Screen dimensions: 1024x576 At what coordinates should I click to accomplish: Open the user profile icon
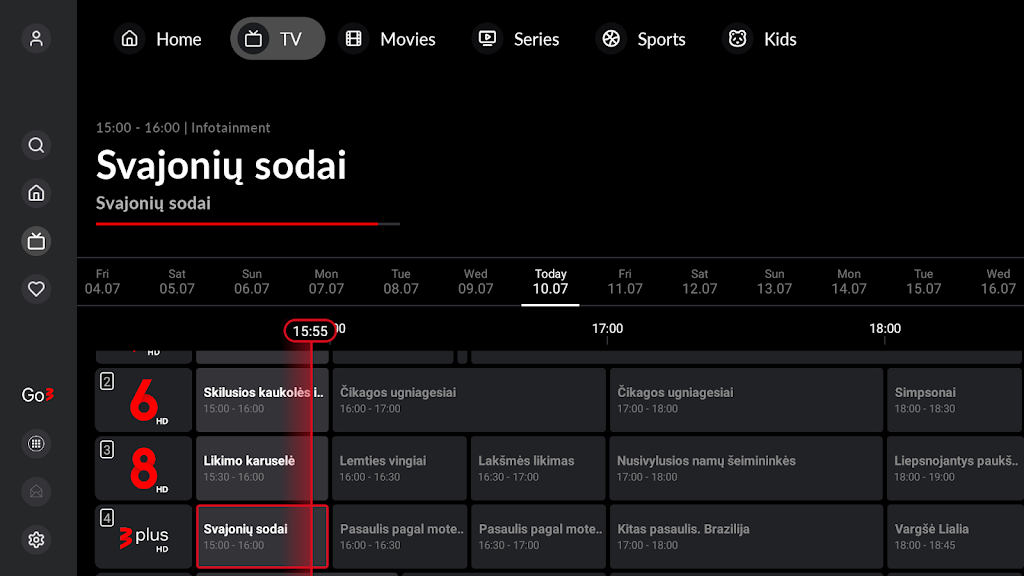(37, 39)
